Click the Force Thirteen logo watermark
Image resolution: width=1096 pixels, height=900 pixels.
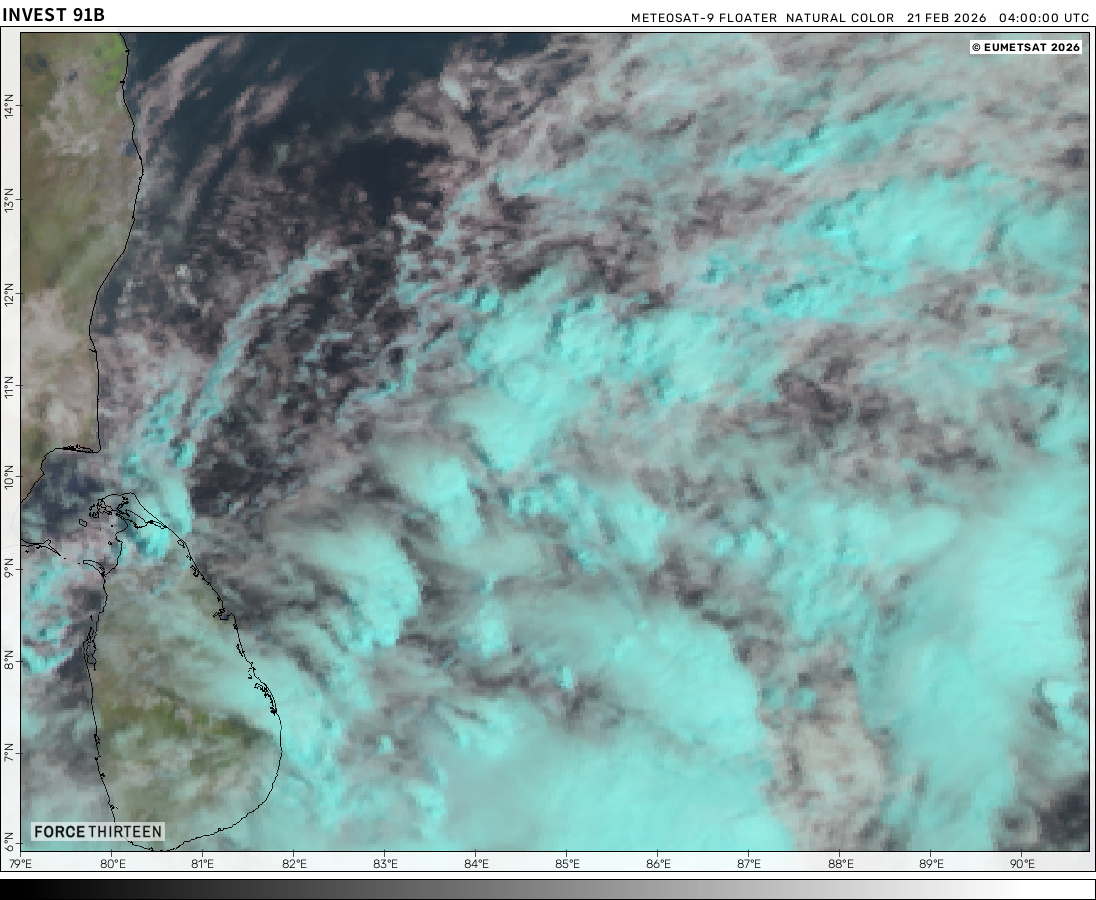coord(97,832)
